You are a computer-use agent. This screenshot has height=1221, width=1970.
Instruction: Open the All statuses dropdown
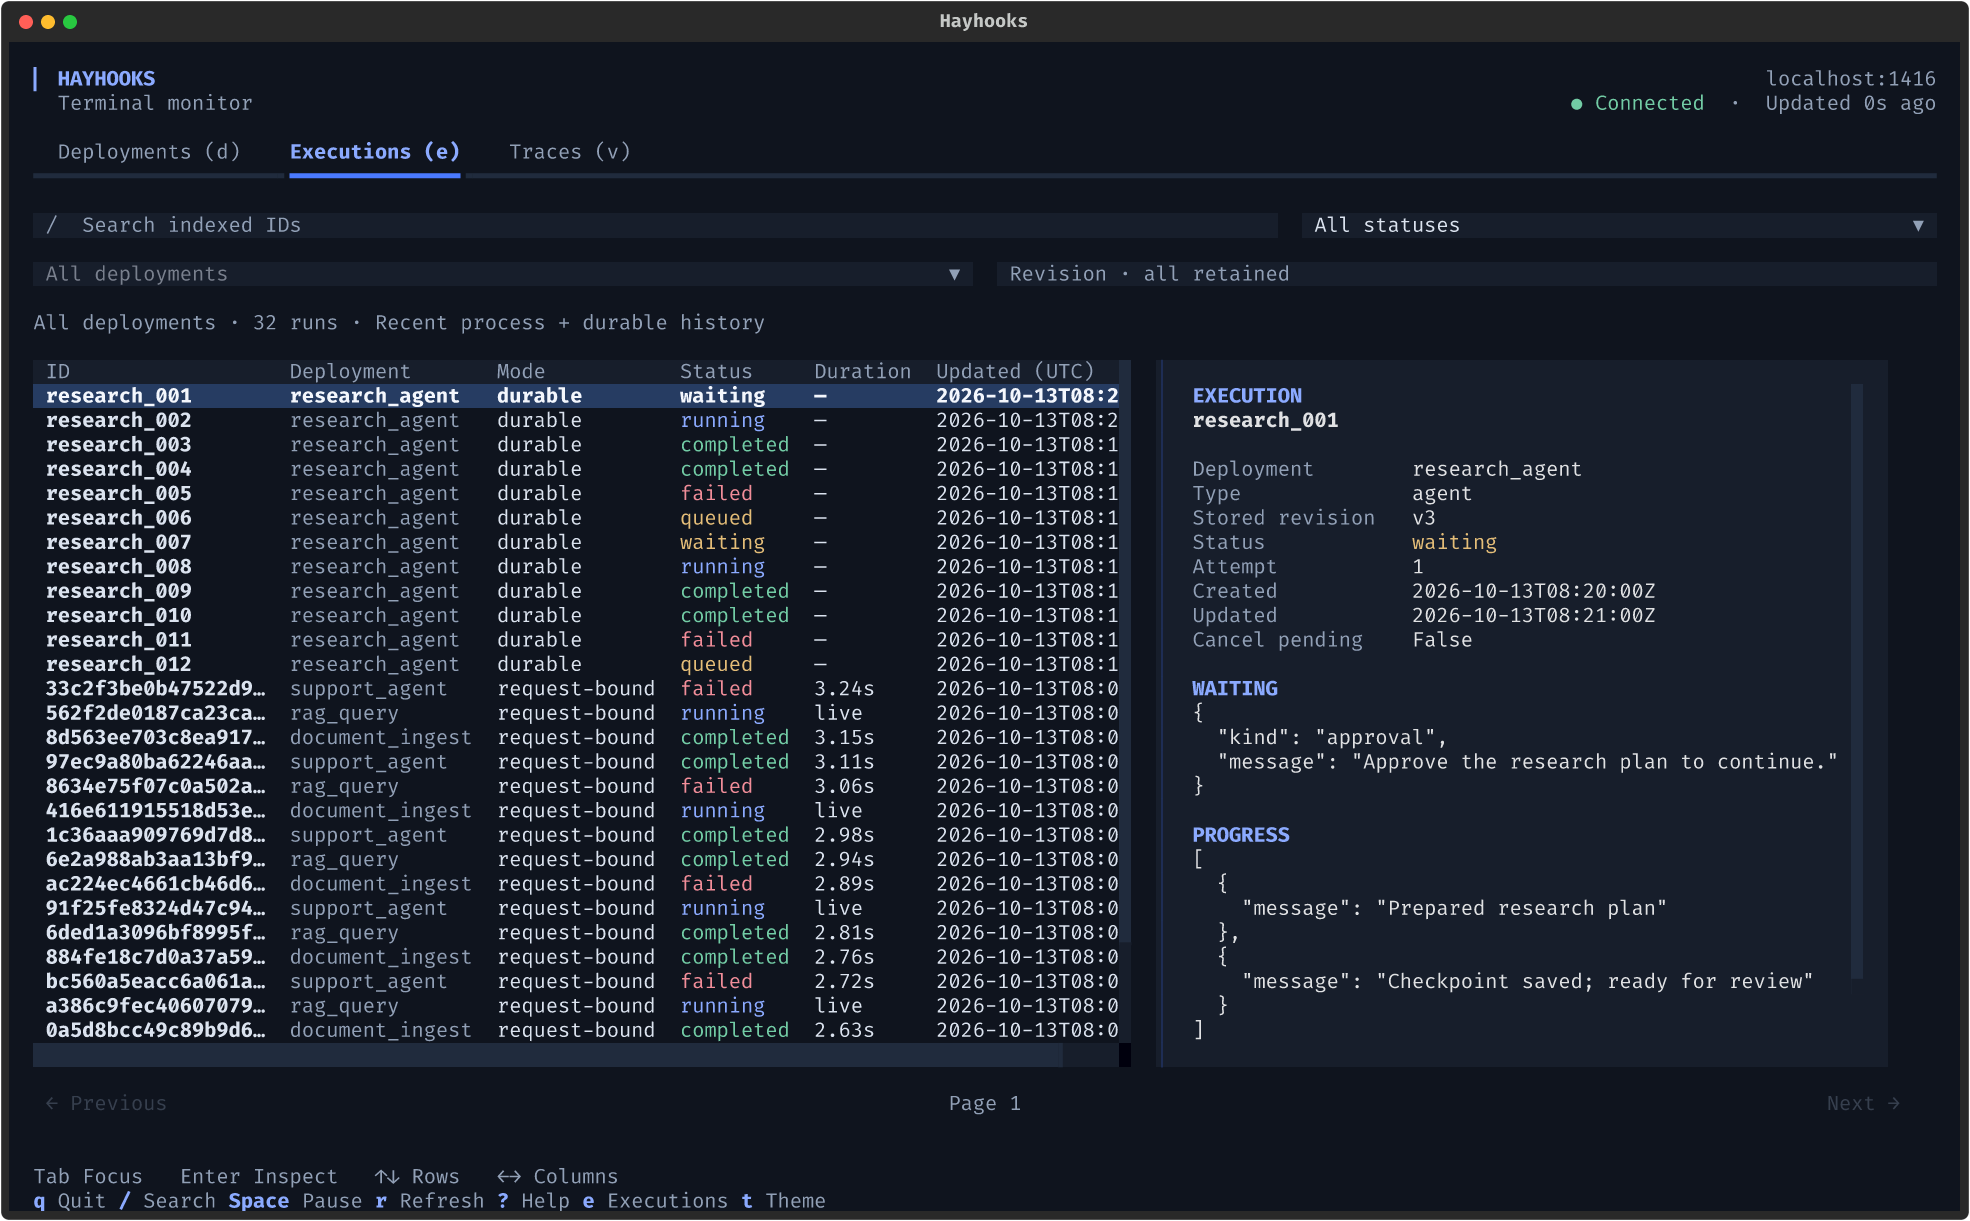1619,225
